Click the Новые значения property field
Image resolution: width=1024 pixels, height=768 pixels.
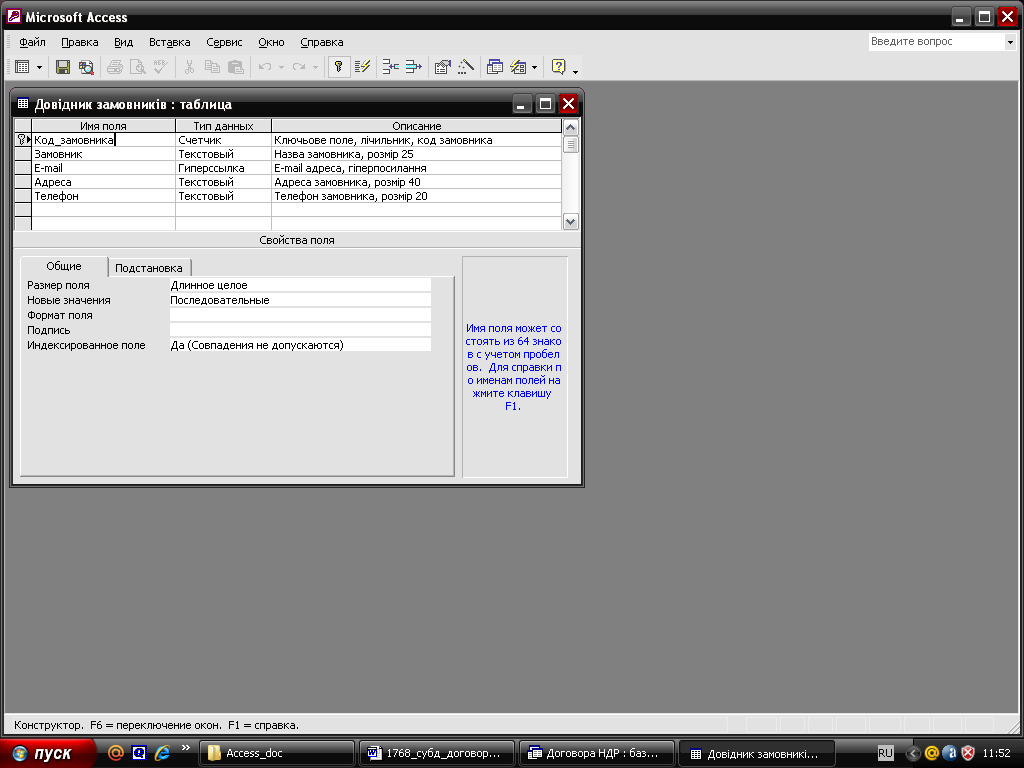point(300,300)
